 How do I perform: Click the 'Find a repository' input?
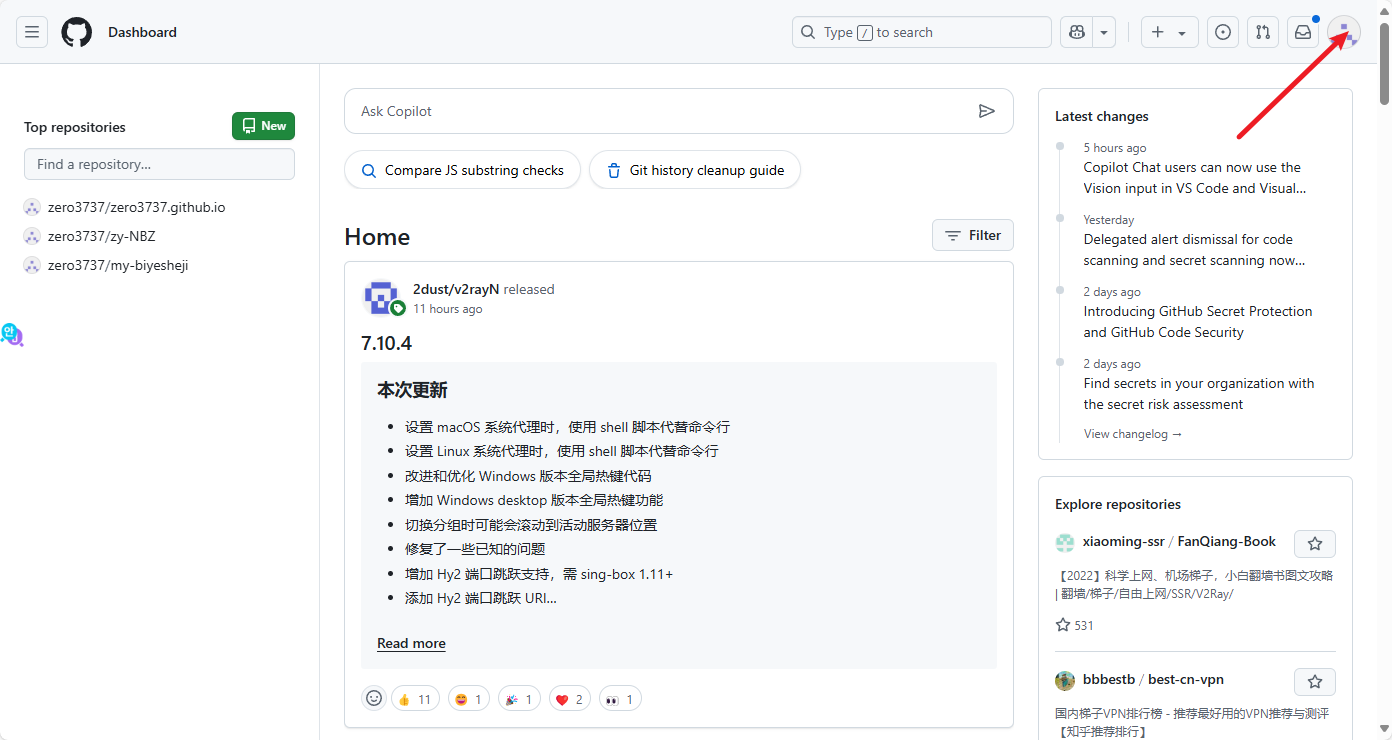point(159,164)
